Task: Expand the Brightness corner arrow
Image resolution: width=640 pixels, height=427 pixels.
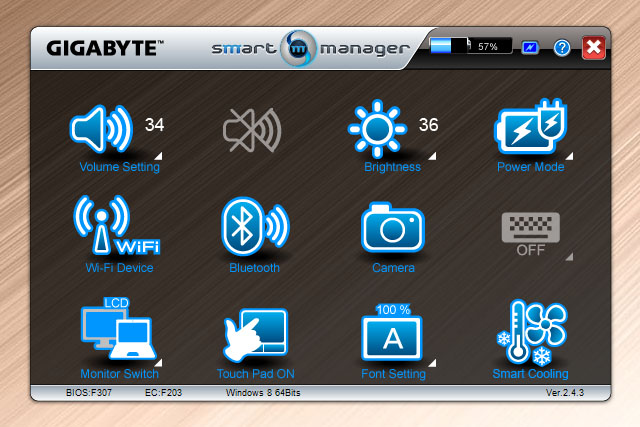Action: pos(432,156)
